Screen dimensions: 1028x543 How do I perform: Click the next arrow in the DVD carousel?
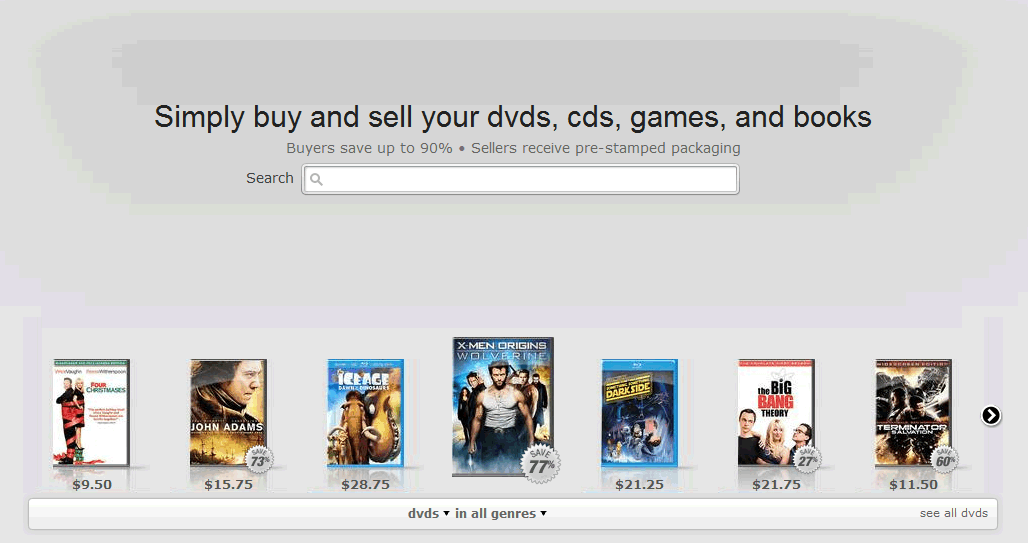[991, 415]
